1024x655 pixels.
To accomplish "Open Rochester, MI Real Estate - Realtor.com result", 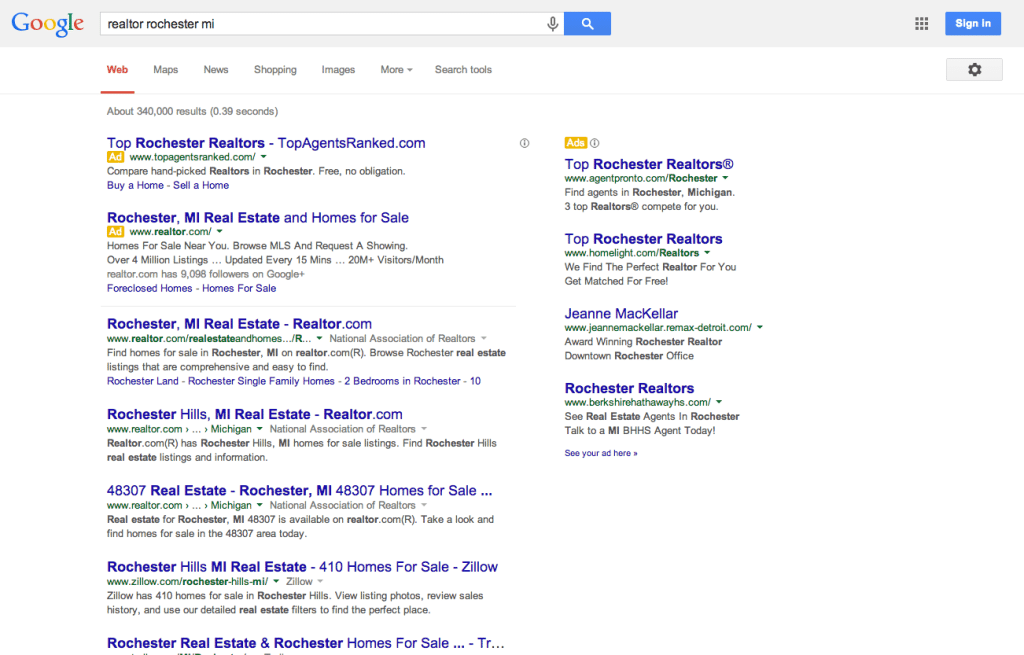I will pyautogui.click(x=239, y=324).
